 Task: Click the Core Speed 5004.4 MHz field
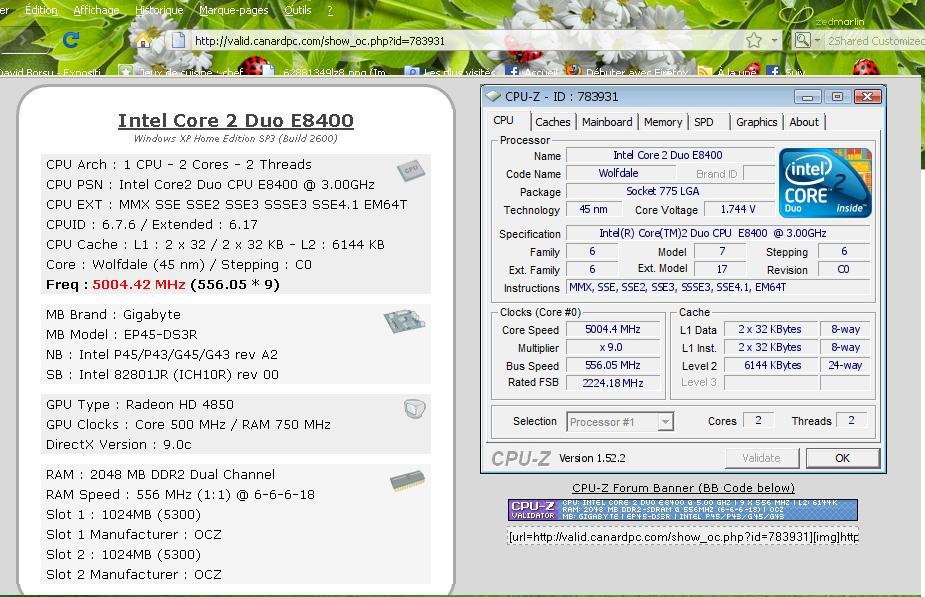tap(613, 329)
